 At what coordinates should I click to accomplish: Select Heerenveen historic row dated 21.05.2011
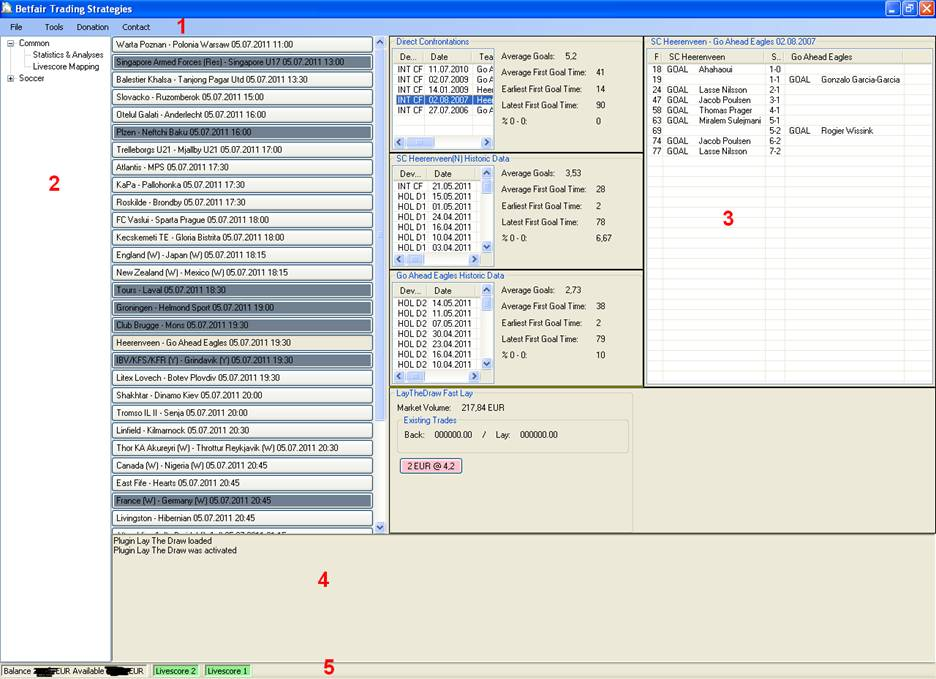[x=438, y=186]
